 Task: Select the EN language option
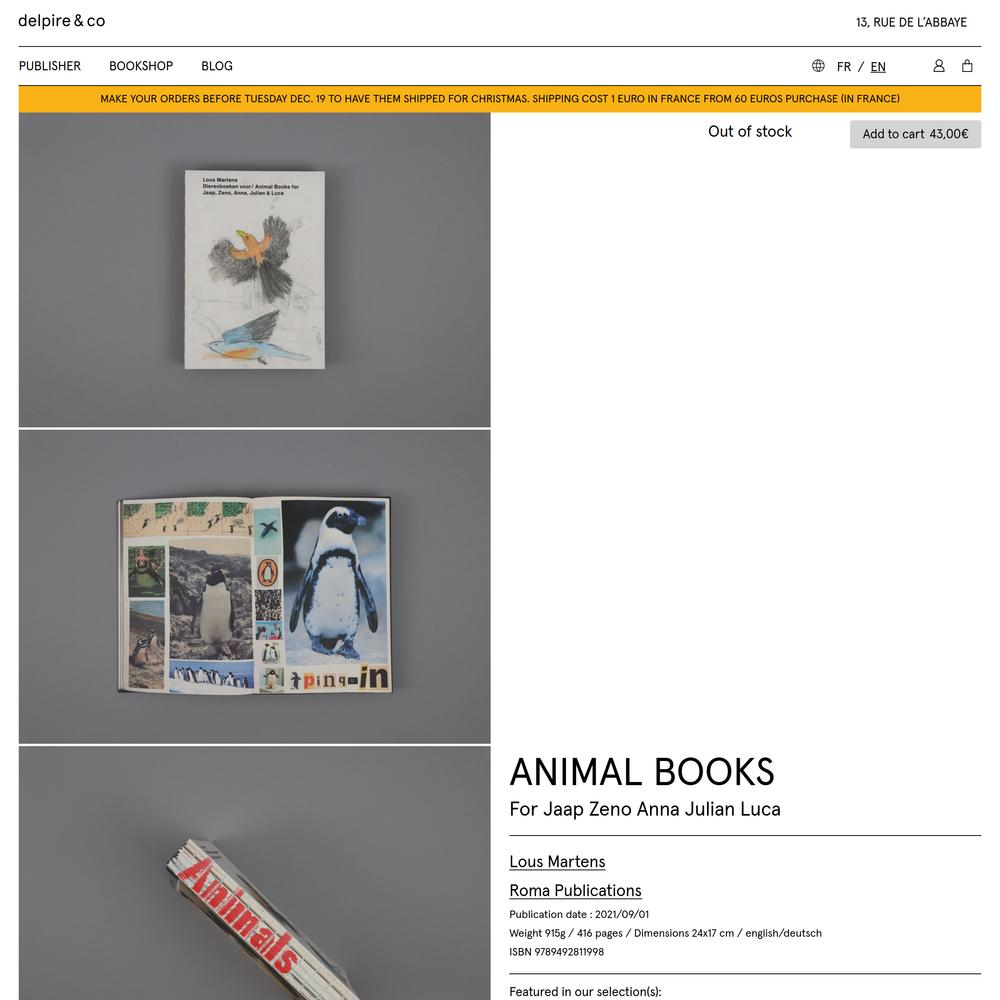[x=878, y=66]
